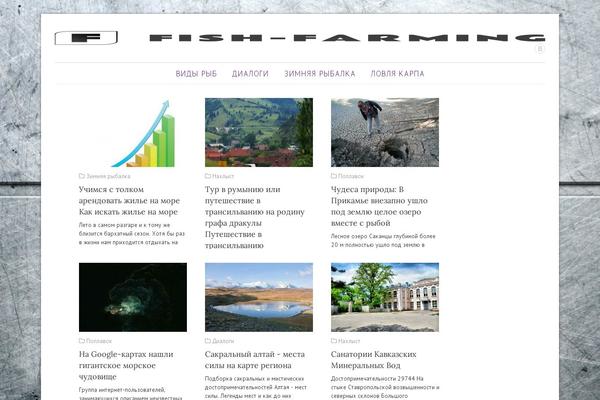The height and width of the screenshot is (400, 600).
Task: Click excerpt text Лесное озеро Саканцы глубиной
Action: [383, 240]
